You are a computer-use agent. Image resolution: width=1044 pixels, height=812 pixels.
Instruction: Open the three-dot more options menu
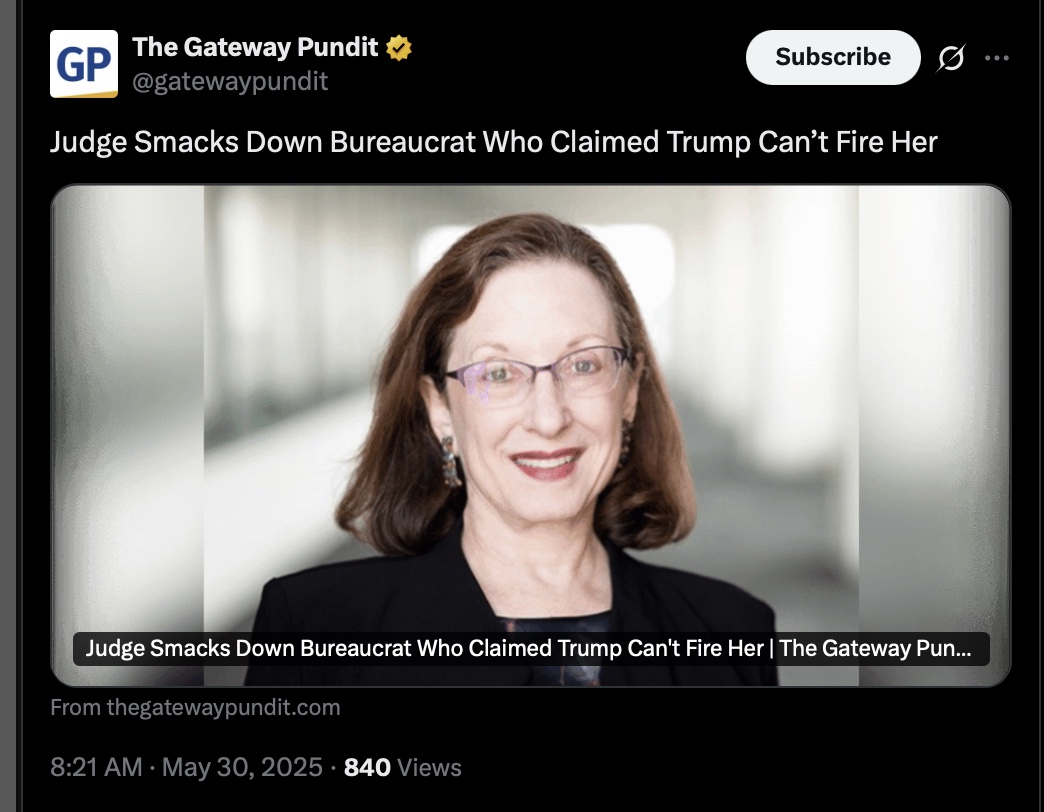pos(997,58)
